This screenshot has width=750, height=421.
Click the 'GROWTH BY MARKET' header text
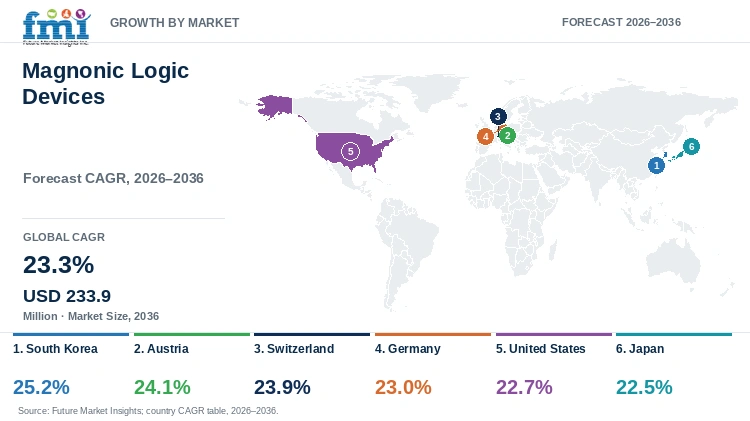tap(175, 22)
